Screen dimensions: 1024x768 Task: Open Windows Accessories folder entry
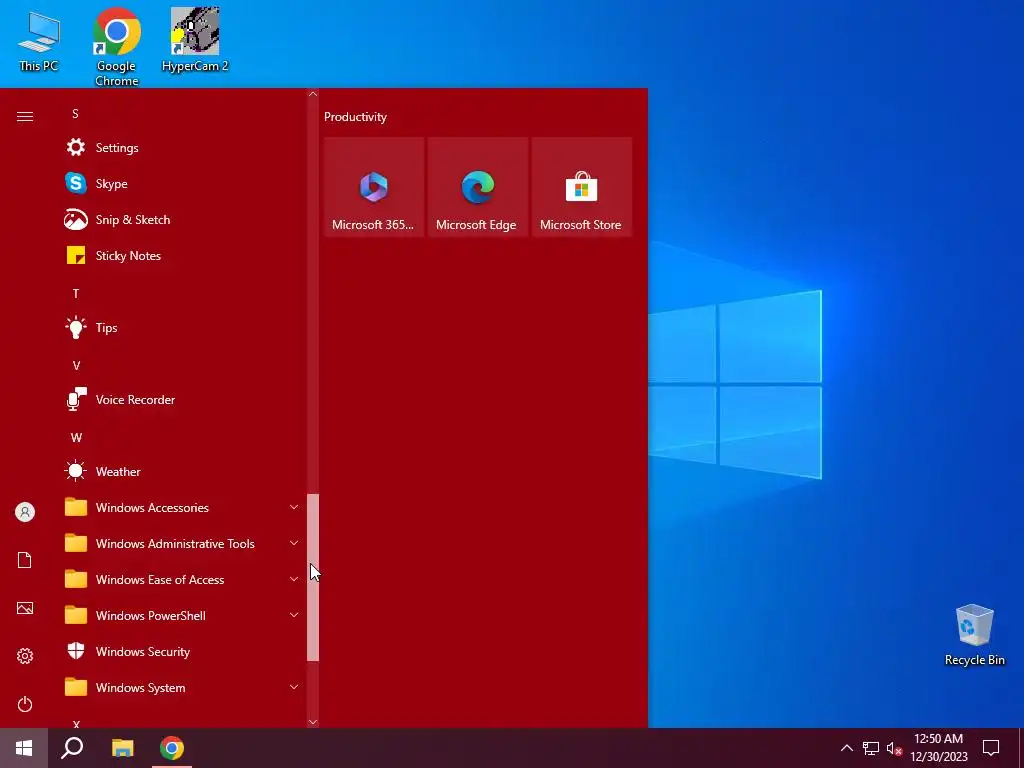(x=182, y=507)
